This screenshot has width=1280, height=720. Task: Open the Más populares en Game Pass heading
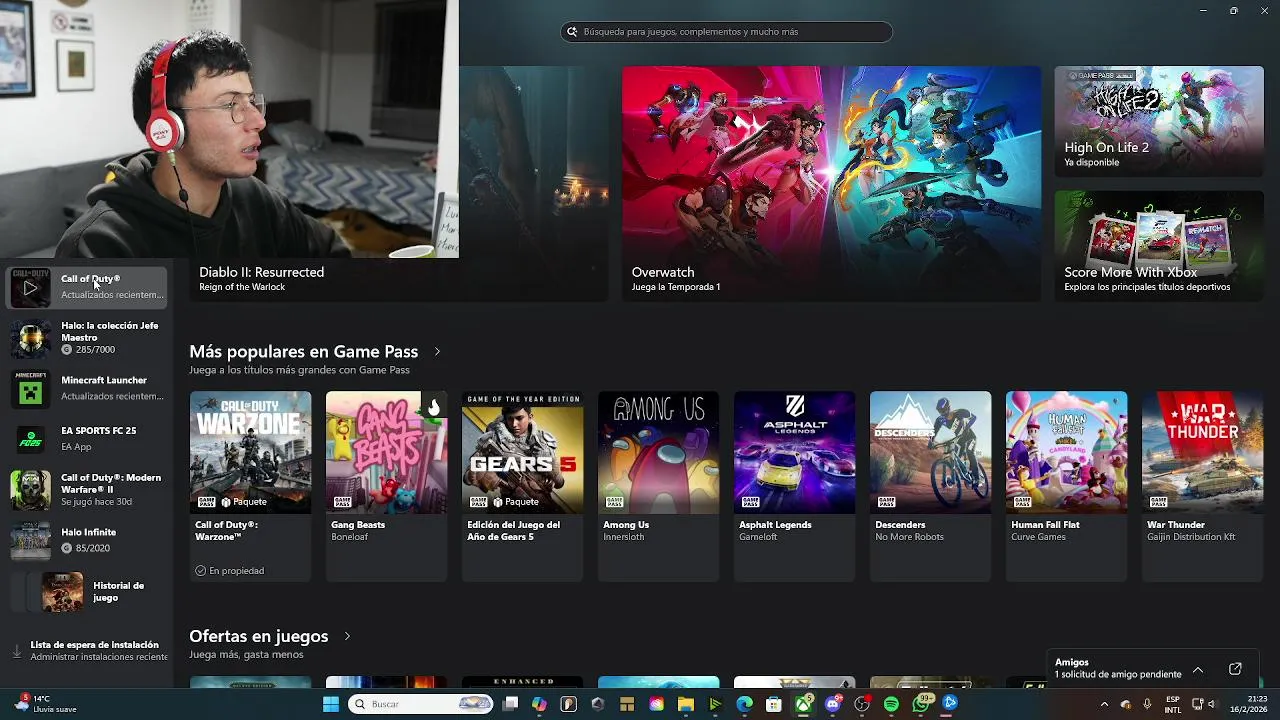[x=304, y=352]
